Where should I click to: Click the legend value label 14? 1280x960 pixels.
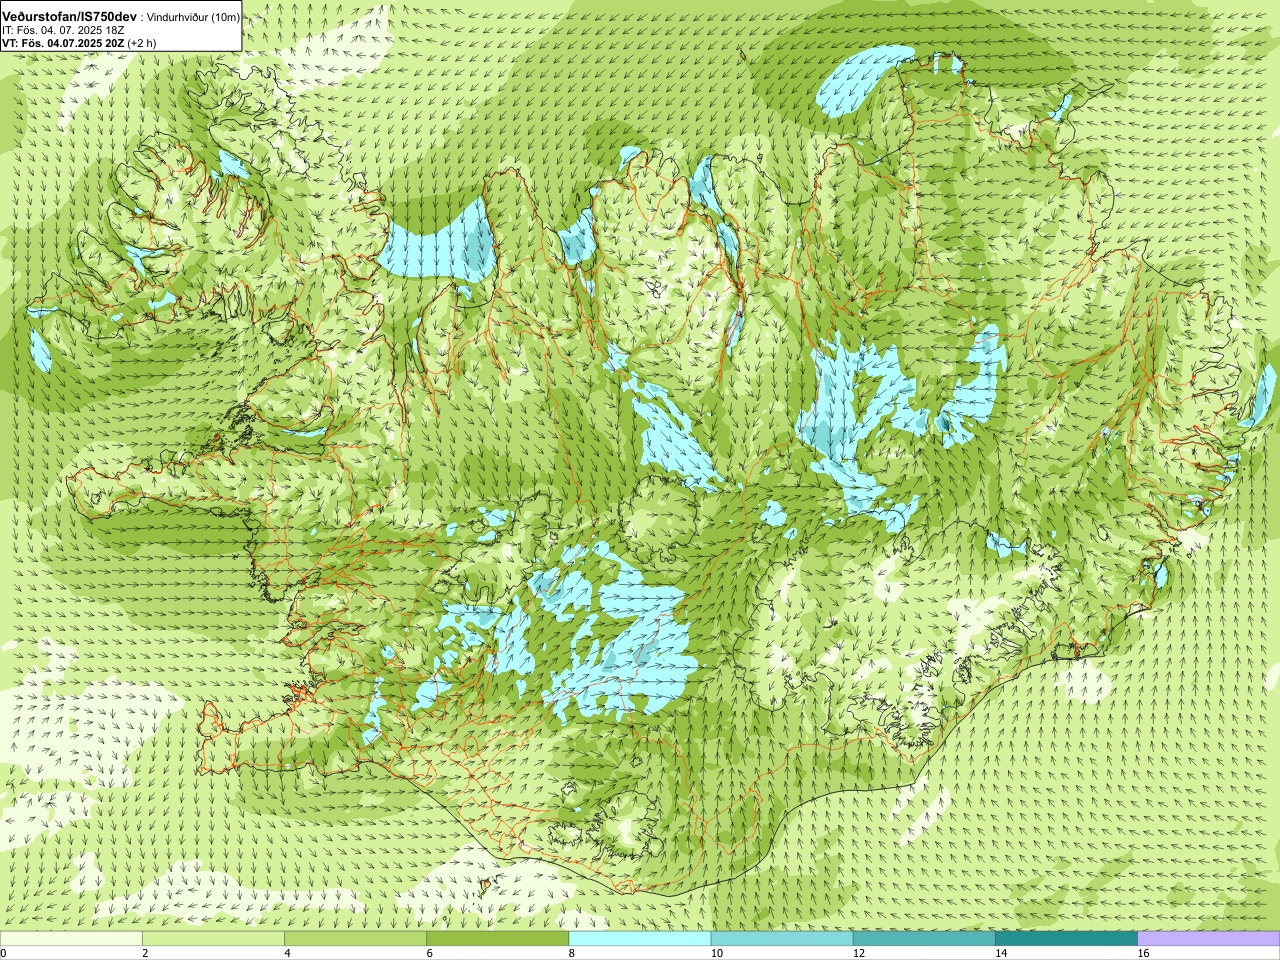pos(1000,954)
